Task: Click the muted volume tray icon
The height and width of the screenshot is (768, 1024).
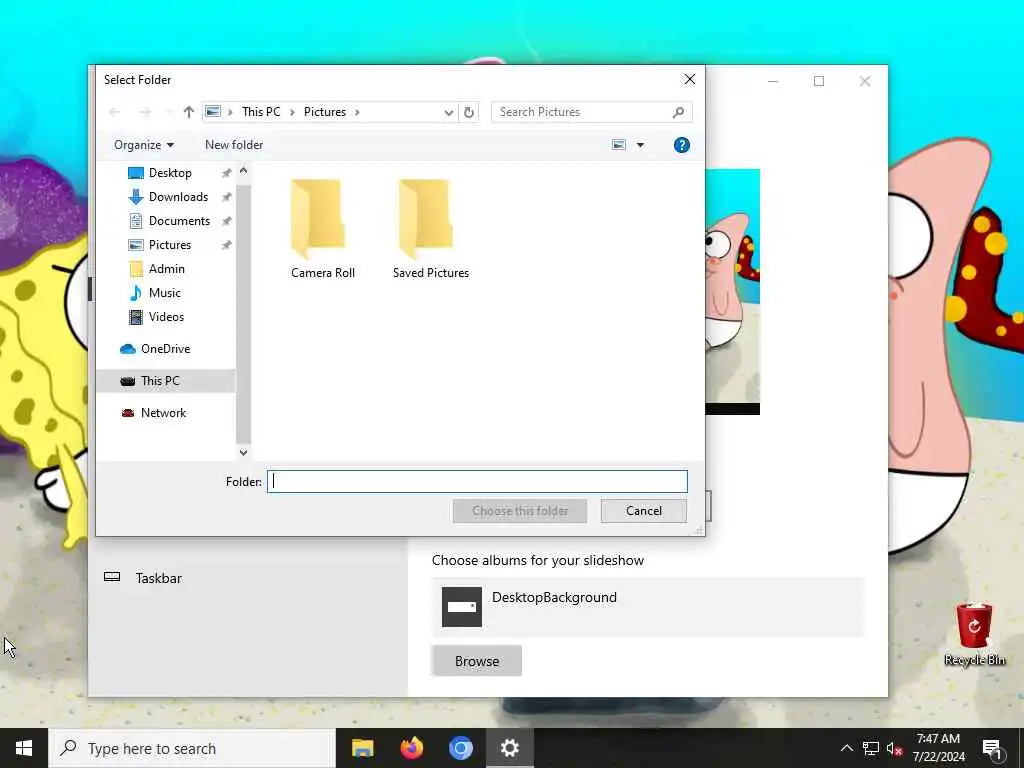Action: pos(895,748)
